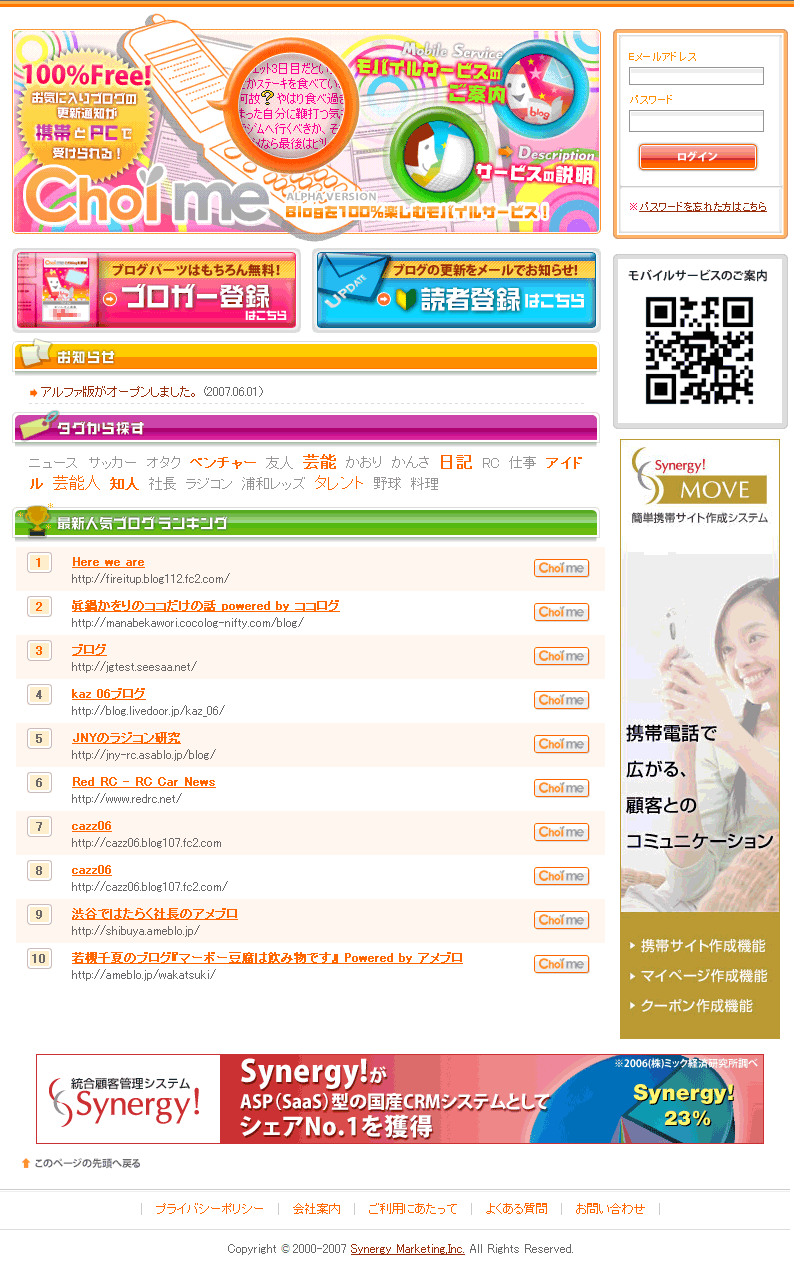Click the 読者登録 banner button

pyautogui.click(x=458, y=290)
